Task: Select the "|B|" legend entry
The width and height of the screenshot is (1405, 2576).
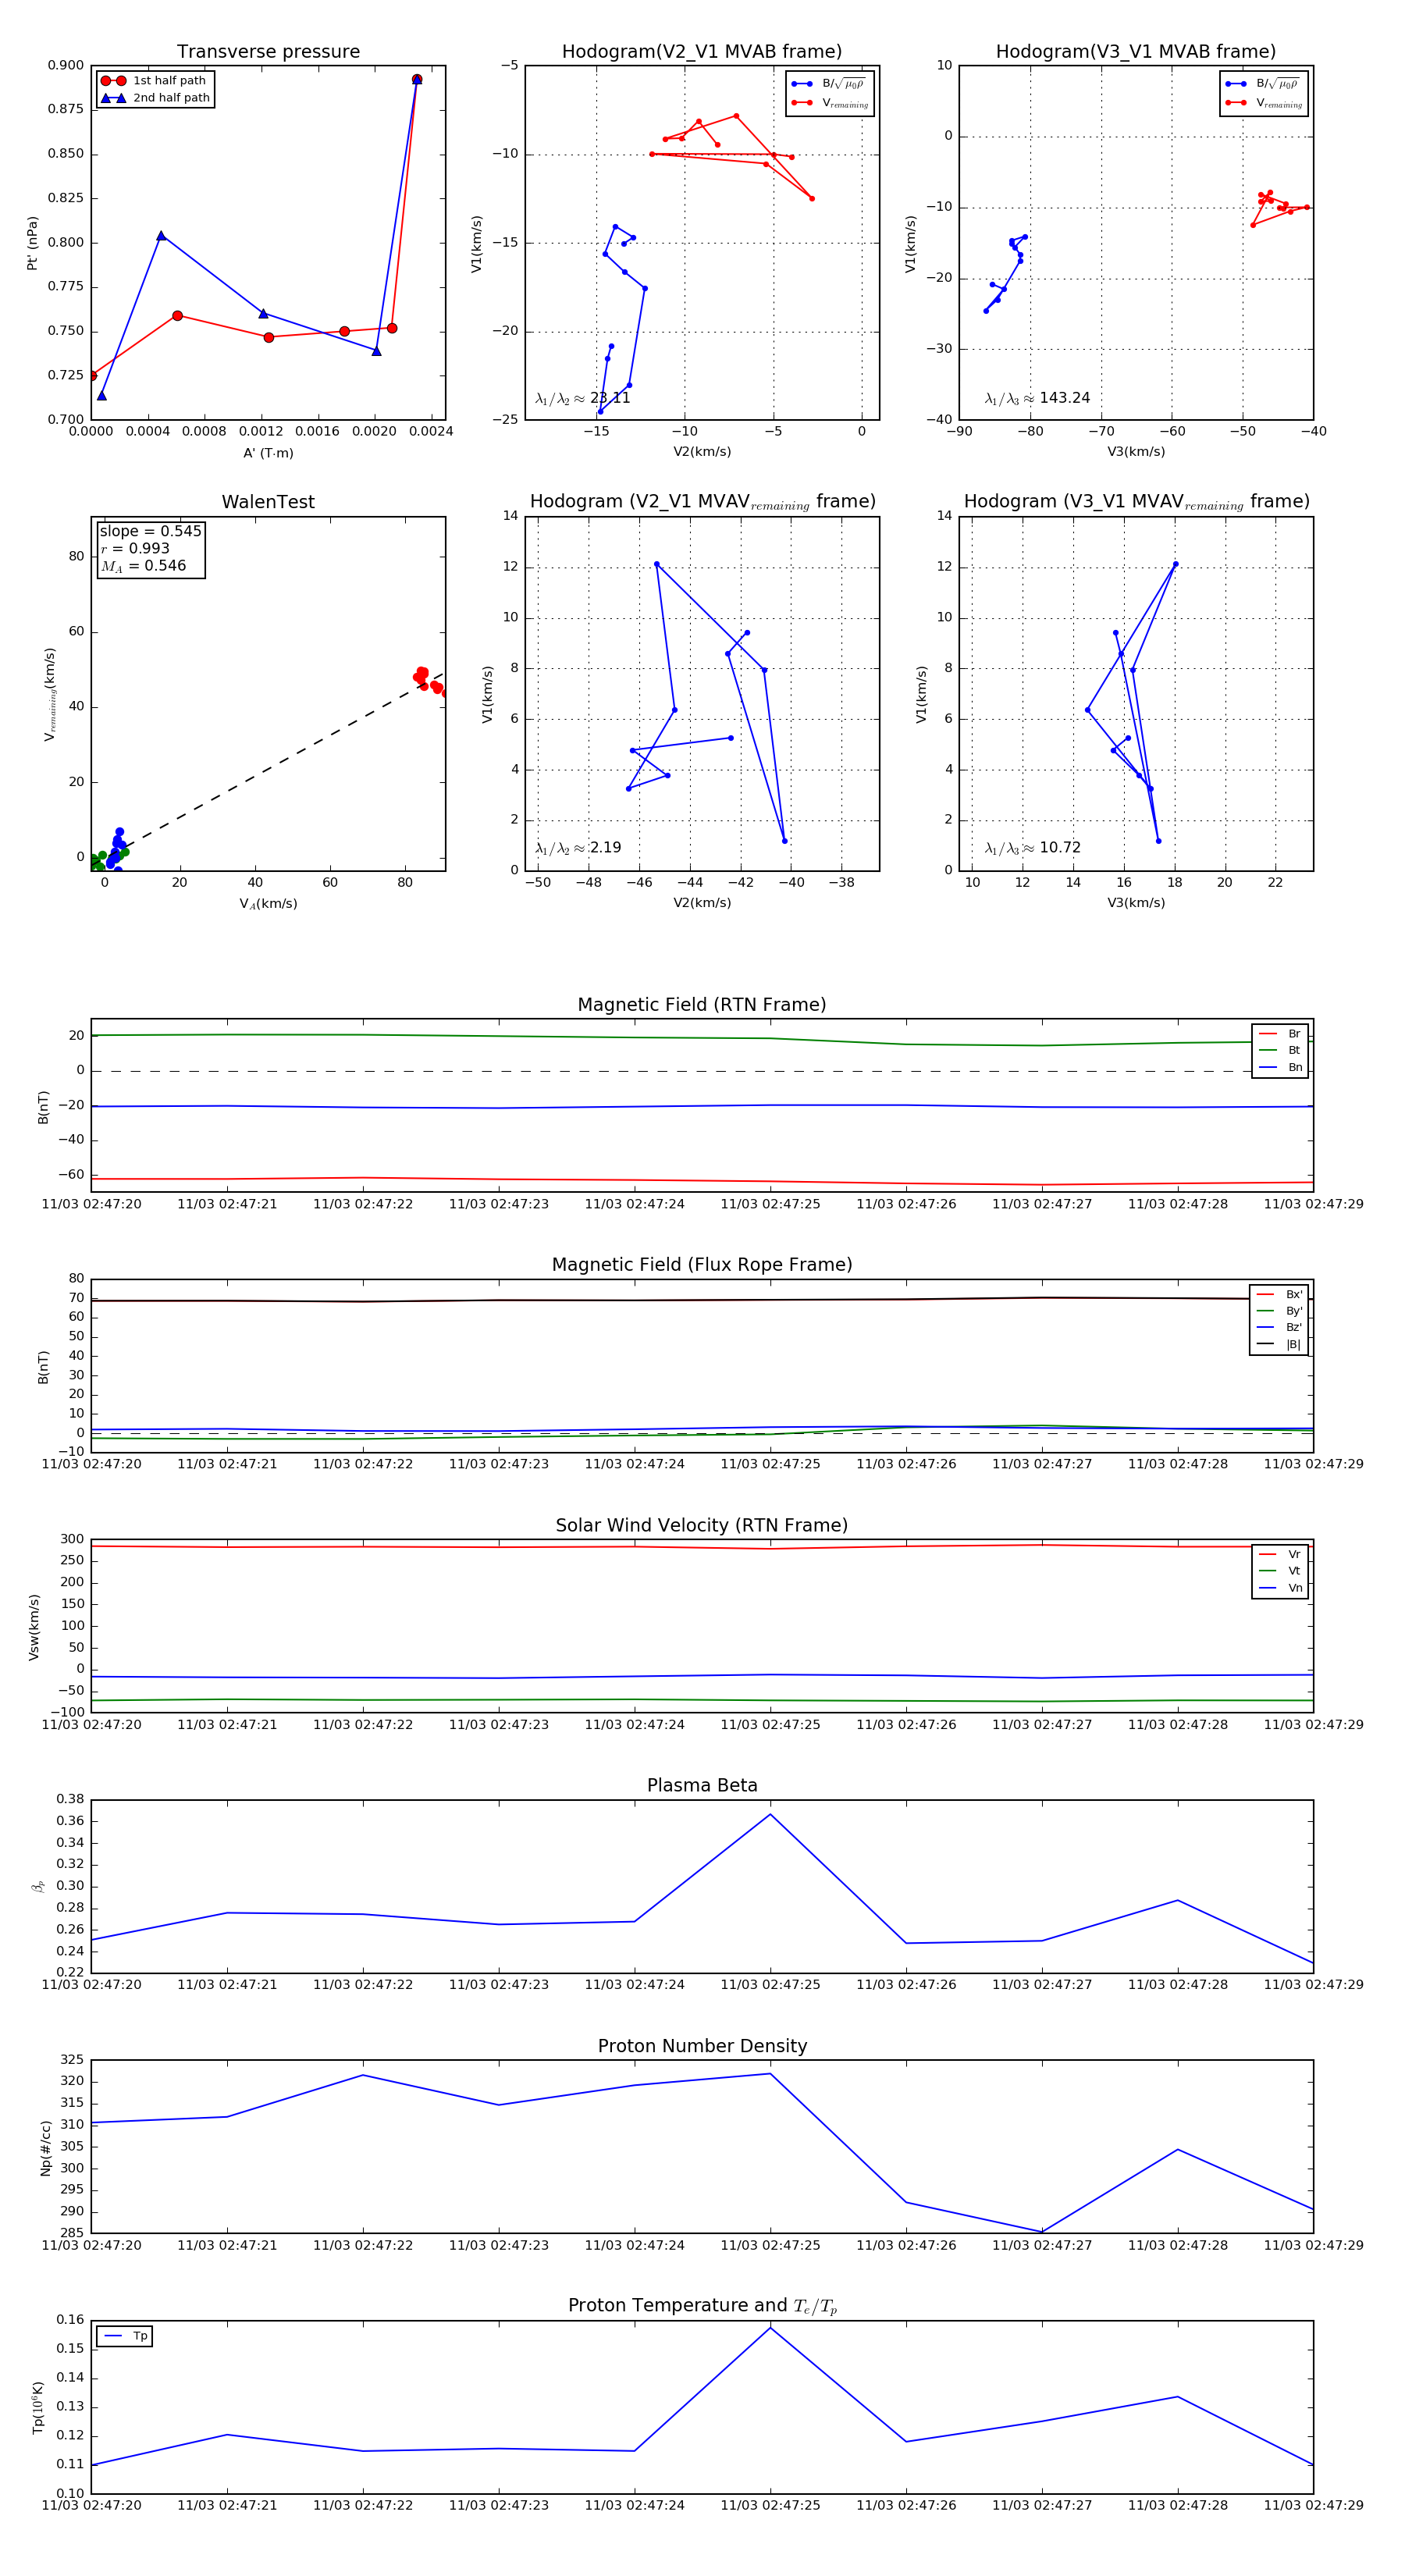Action: click(x=1279, y=1344)
